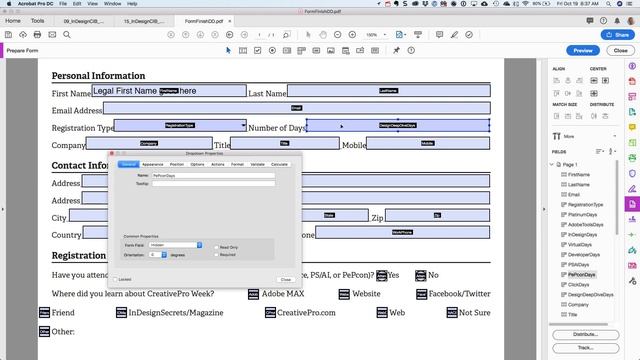Add a list box field tool
This screenshot has height=360, width=640.
(x=287, y=51)
